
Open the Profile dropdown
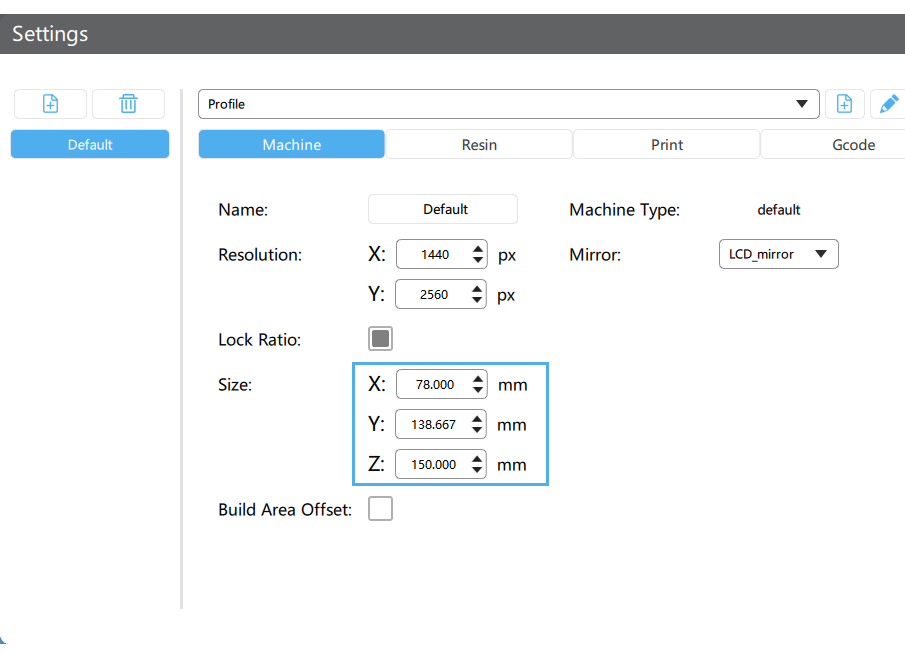[x=801, y=103]
